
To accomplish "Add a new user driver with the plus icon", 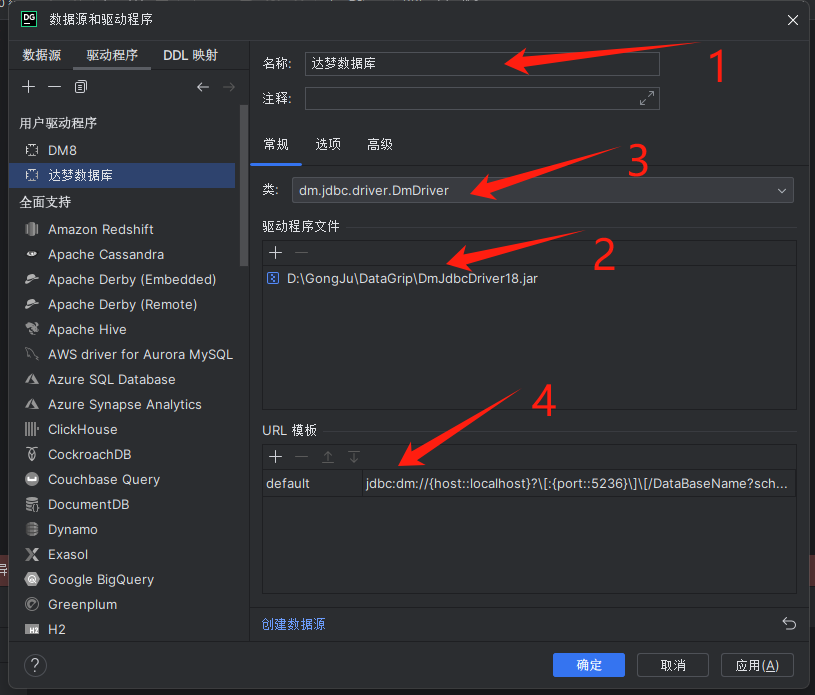I will (x=28, y=87).
